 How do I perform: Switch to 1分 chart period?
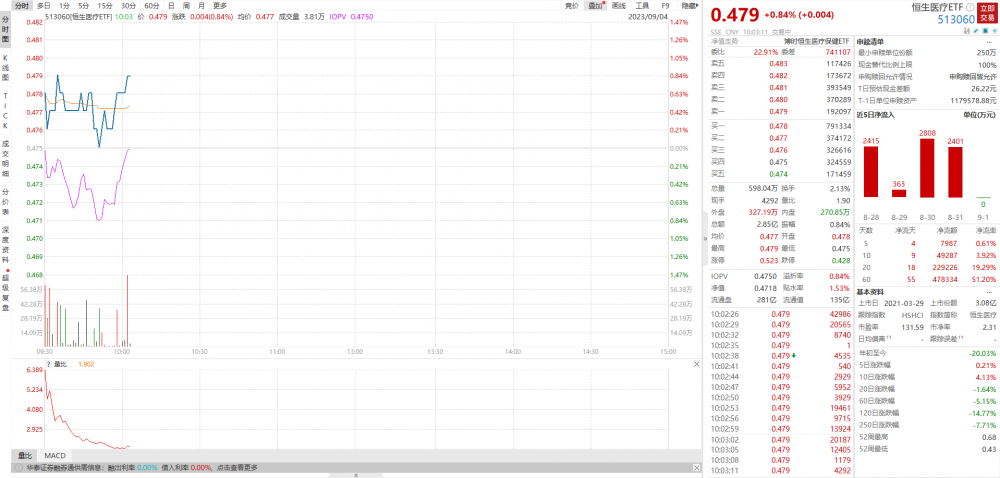(x=64, y=5)
